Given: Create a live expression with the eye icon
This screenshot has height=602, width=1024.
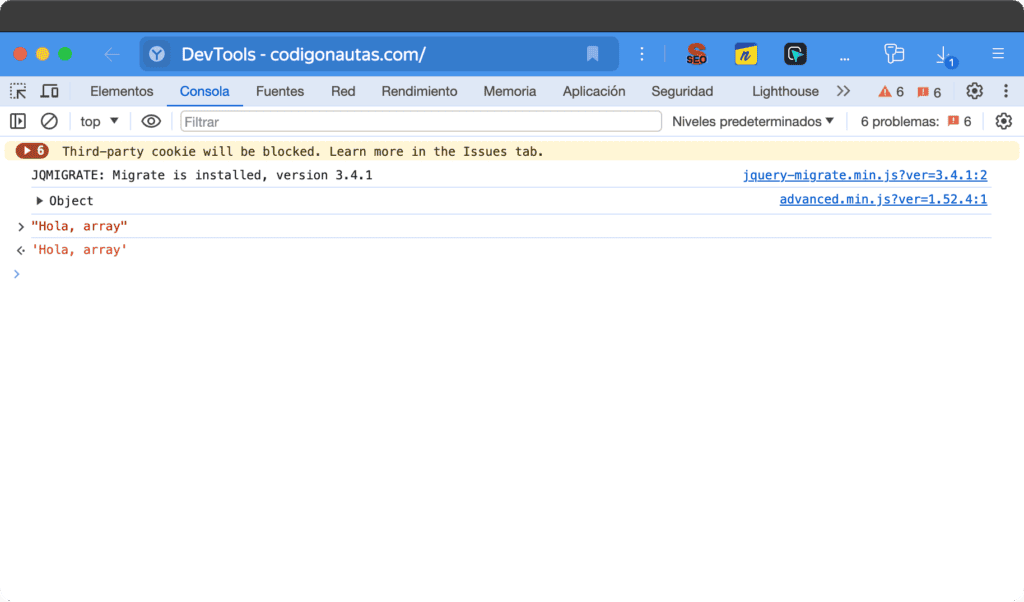Looking at the screenshot, I should (x=151, y=120).
